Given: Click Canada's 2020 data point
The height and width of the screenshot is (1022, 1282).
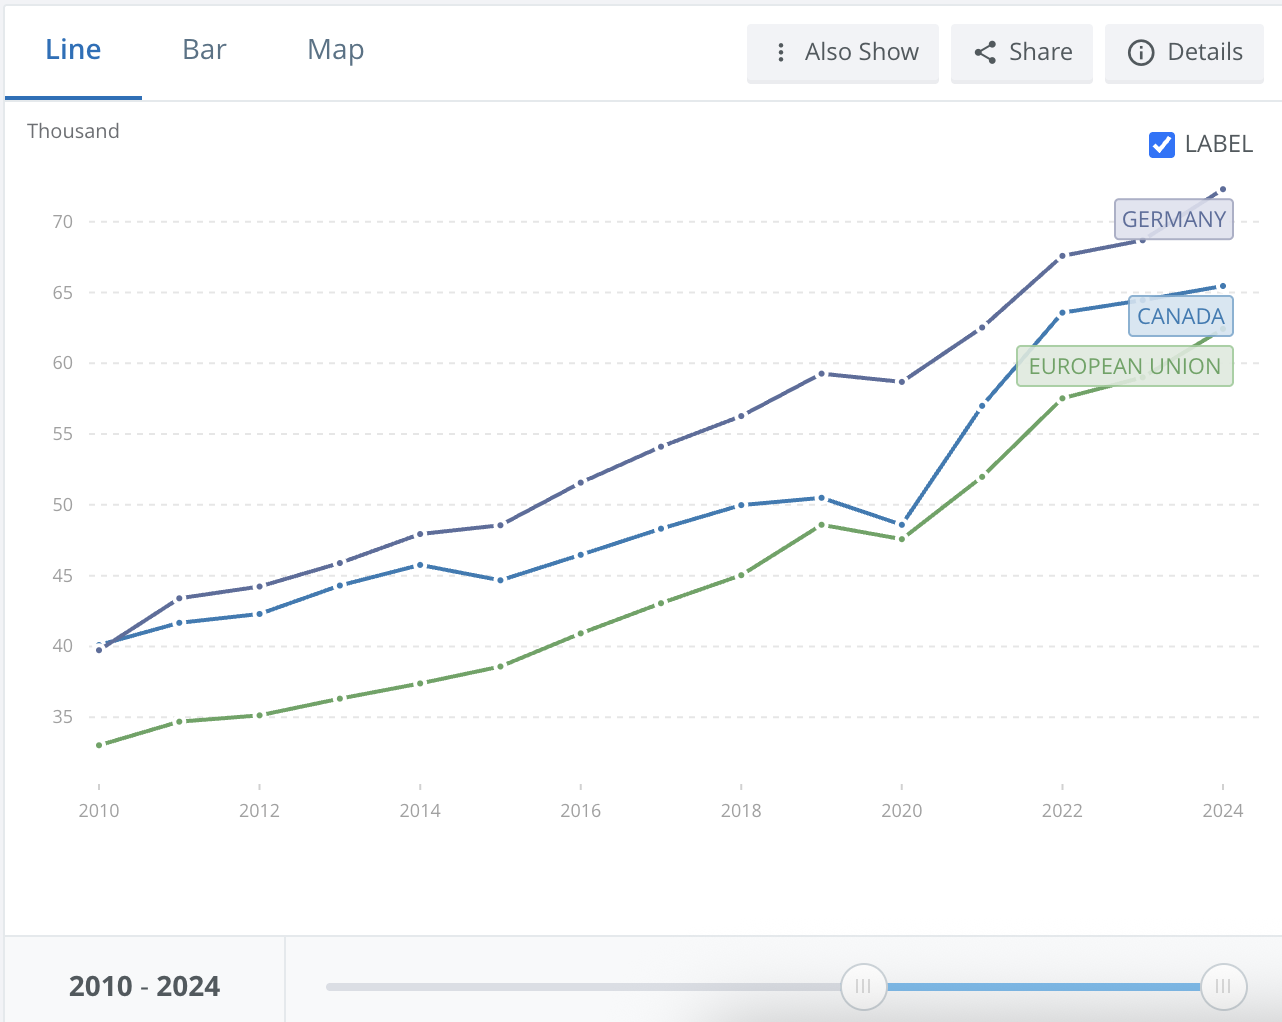Looking at the screenshot, I should [x=902, y=524].
